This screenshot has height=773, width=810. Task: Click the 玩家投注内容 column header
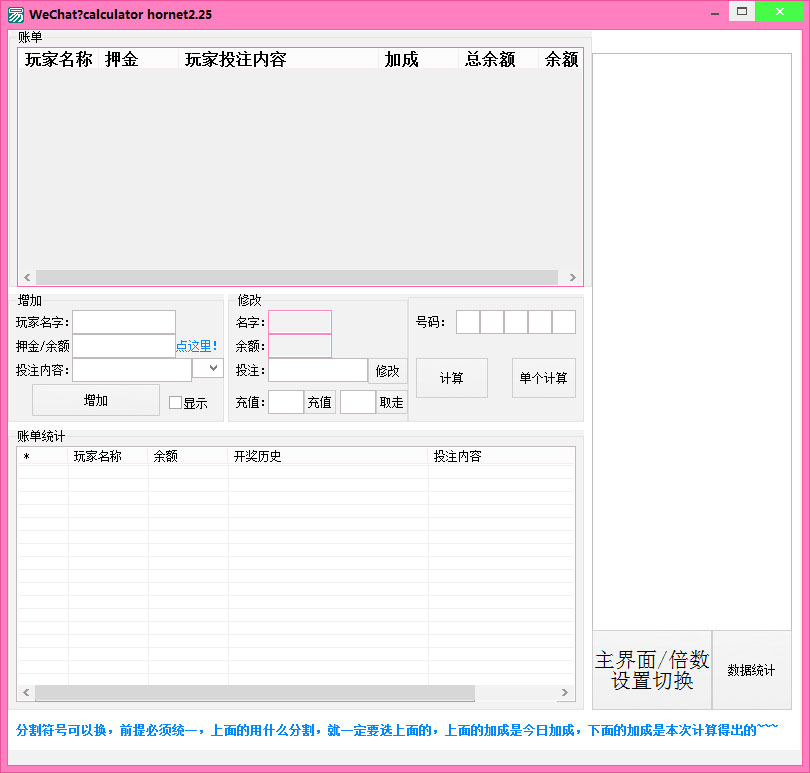coord(278,59)
